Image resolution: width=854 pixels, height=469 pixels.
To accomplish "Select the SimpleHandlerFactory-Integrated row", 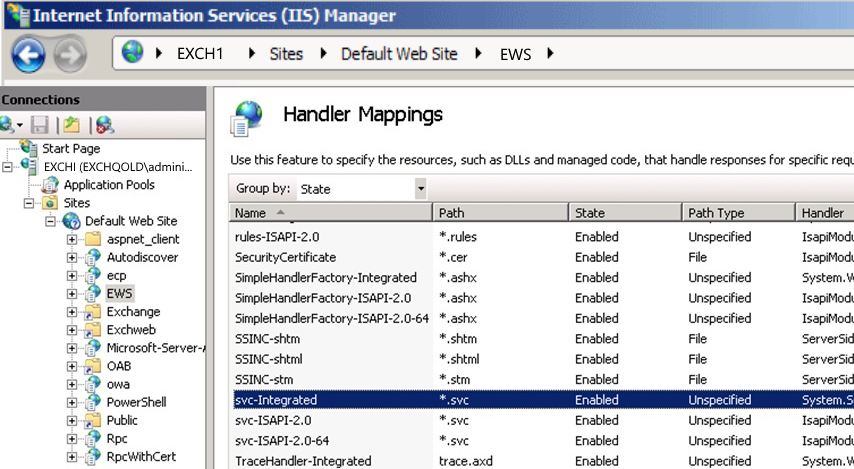I will [544, 278].
